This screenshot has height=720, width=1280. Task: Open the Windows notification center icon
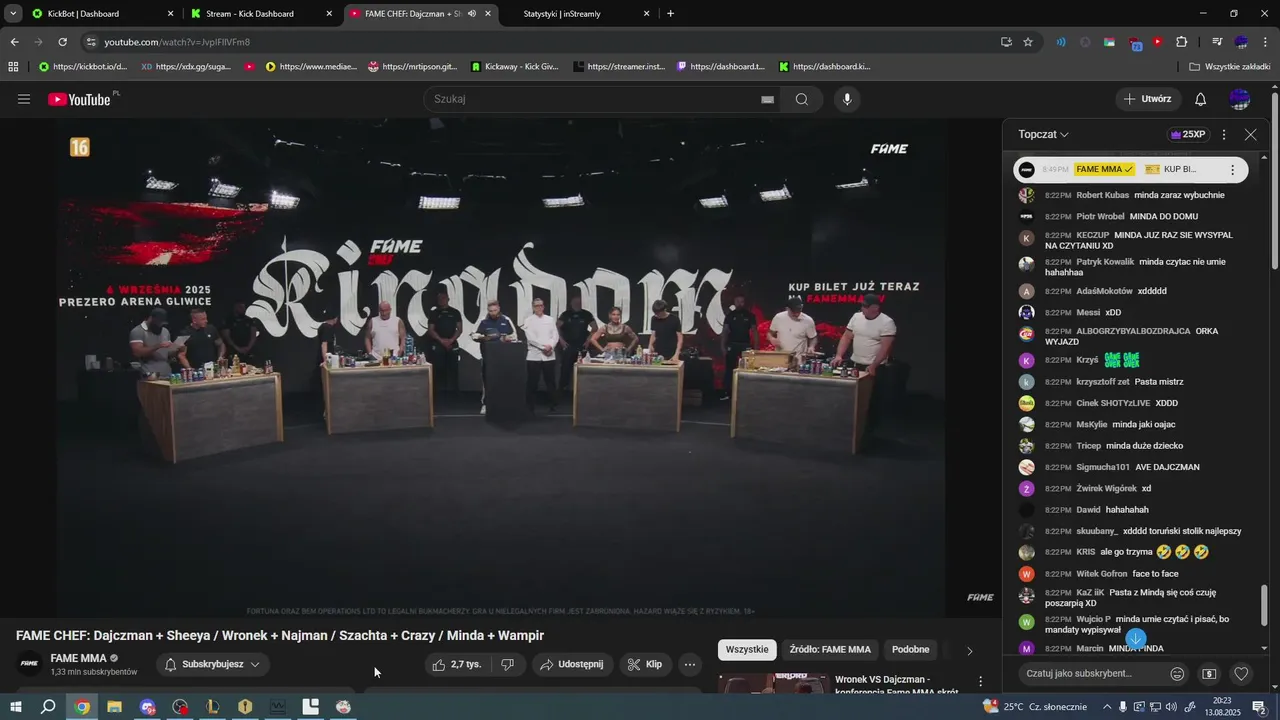click(x=1260, y=707)
